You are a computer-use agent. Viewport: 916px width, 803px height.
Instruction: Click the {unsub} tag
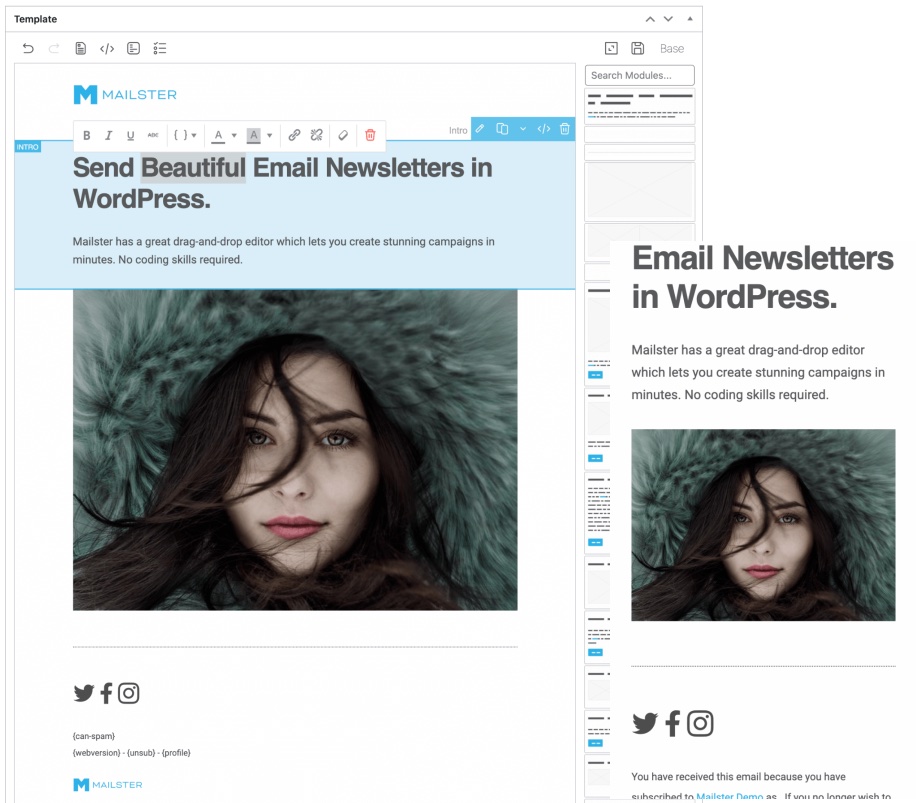pyautogui.click(x=141, y=753)
